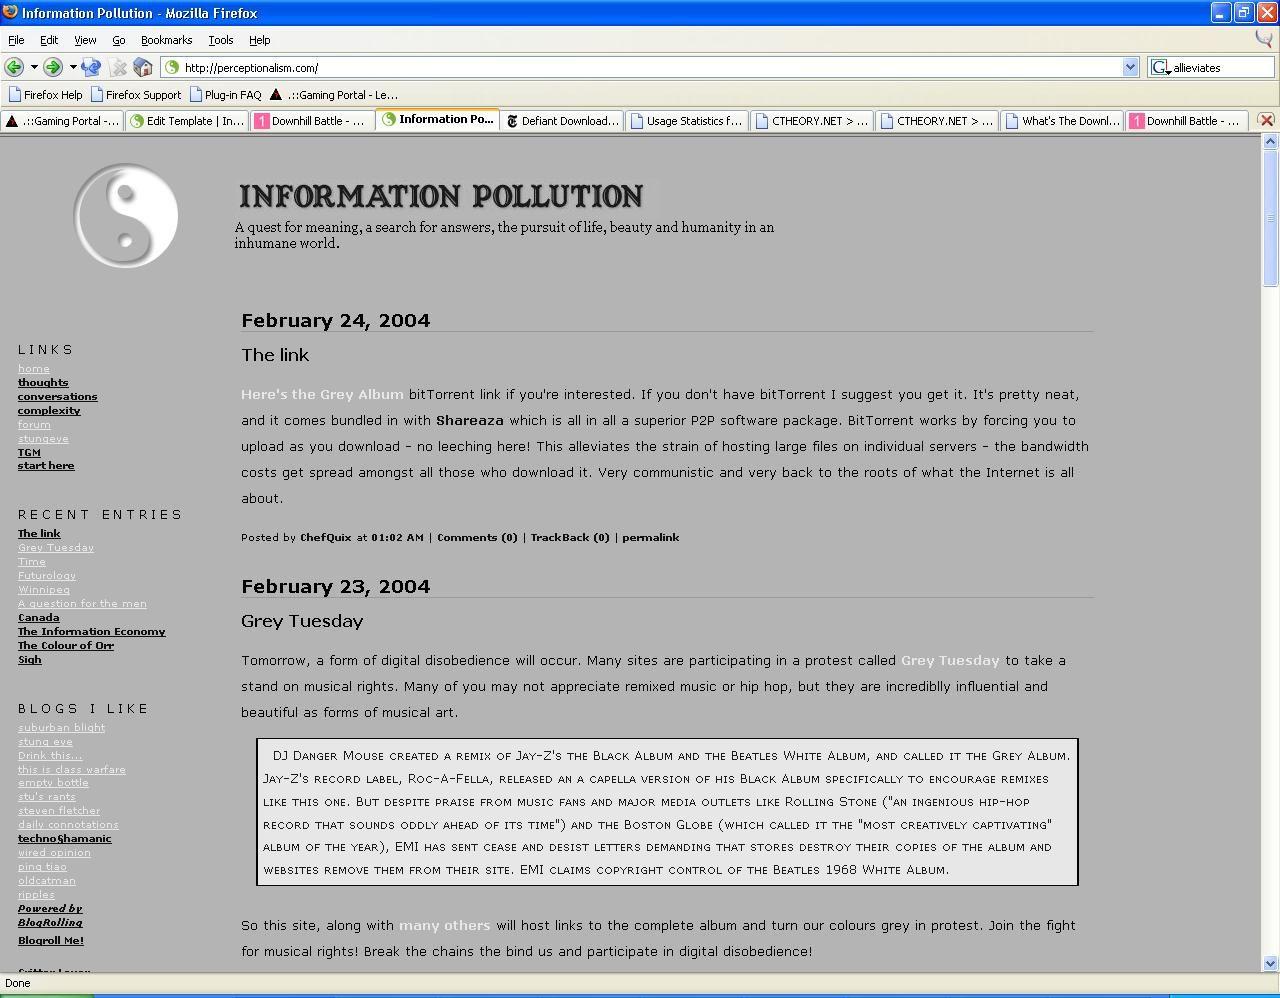The height and width of the screenshot is (998, 1280).
Task: Switch to the Usage Statistics tab
Action: [x=686, y=121]
